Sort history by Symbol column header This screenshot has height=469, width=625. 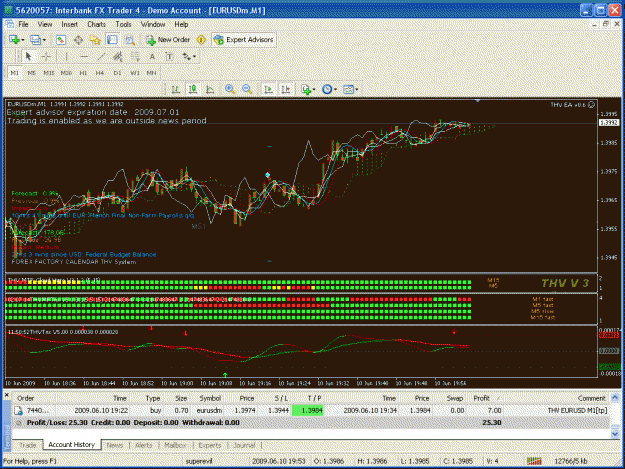click(x=210, y=398)
